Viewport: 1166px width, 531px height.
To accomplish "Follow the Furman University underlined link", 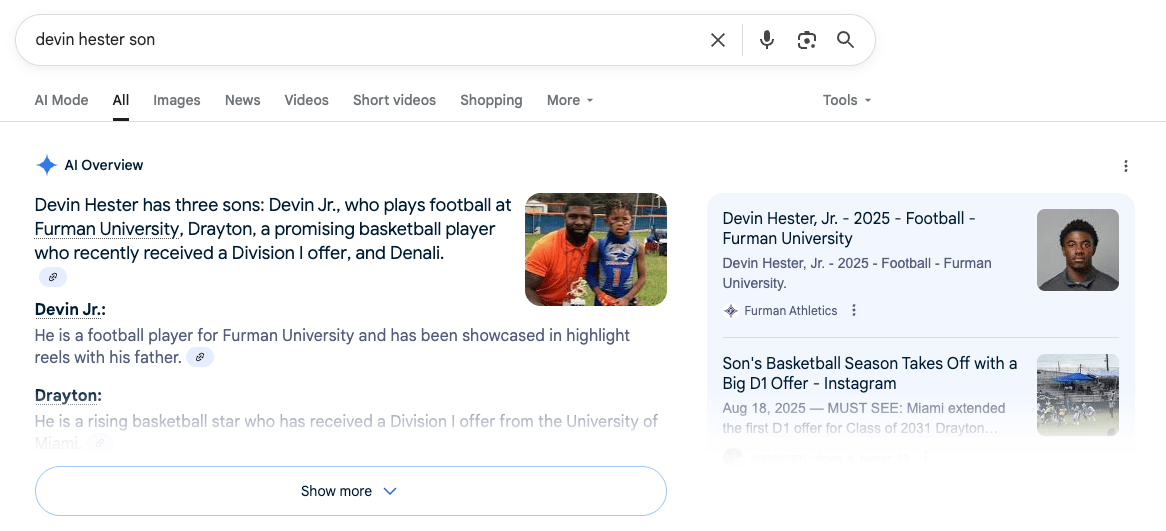I will pyautogui.click(x=107, y=229).
